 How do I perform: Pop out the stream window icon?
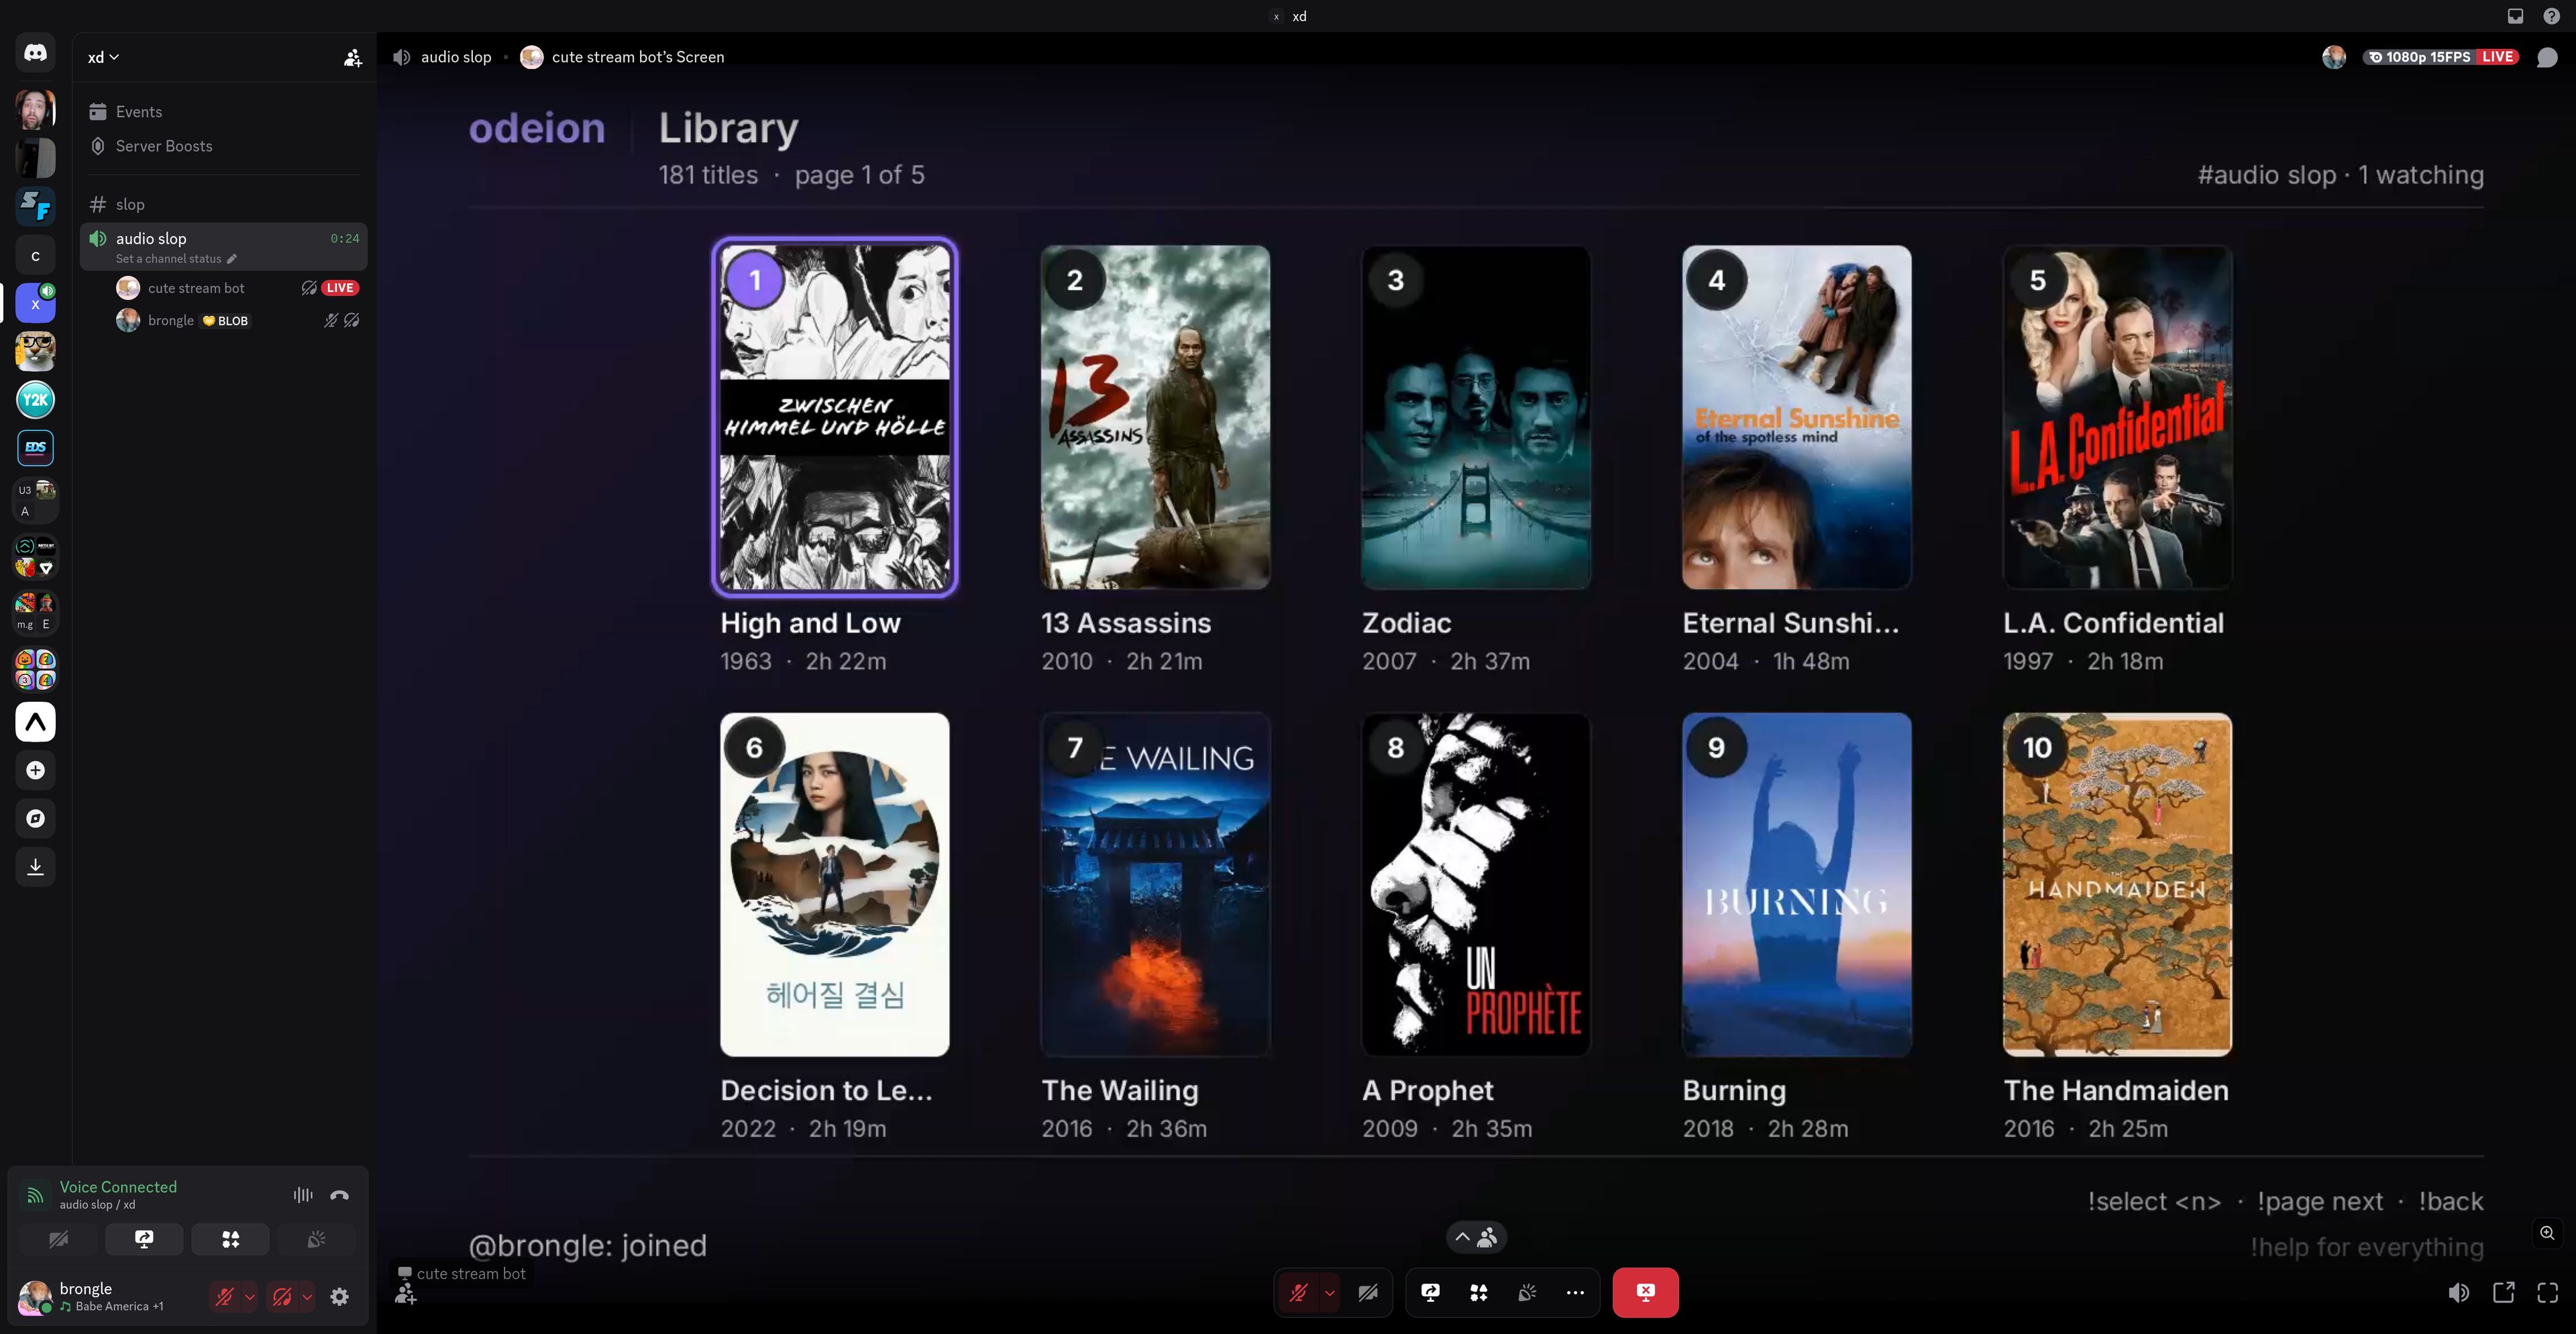2503,1292
